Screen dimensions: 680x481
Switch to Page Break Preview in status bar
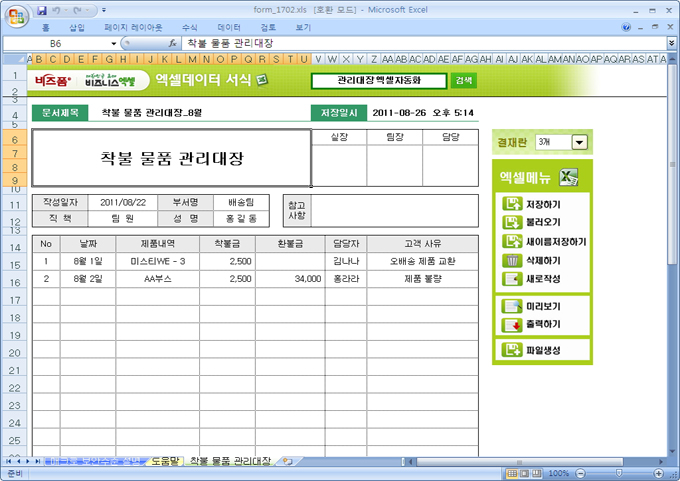pyautogui.click(x=537, y=473)
